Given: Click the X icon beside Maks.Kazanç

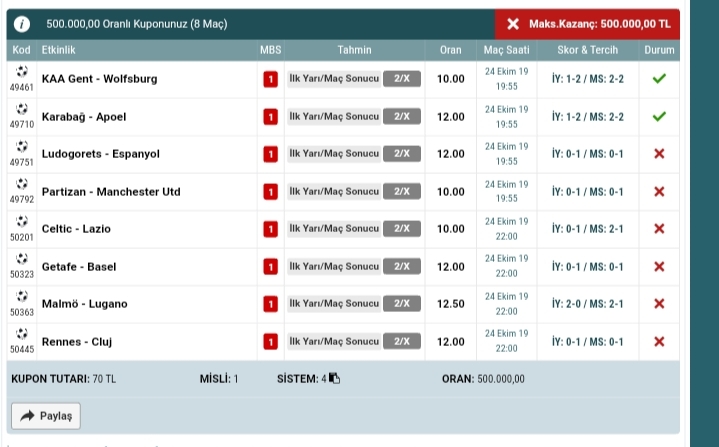Looking at the screenshot, I should tap(513, 24).
